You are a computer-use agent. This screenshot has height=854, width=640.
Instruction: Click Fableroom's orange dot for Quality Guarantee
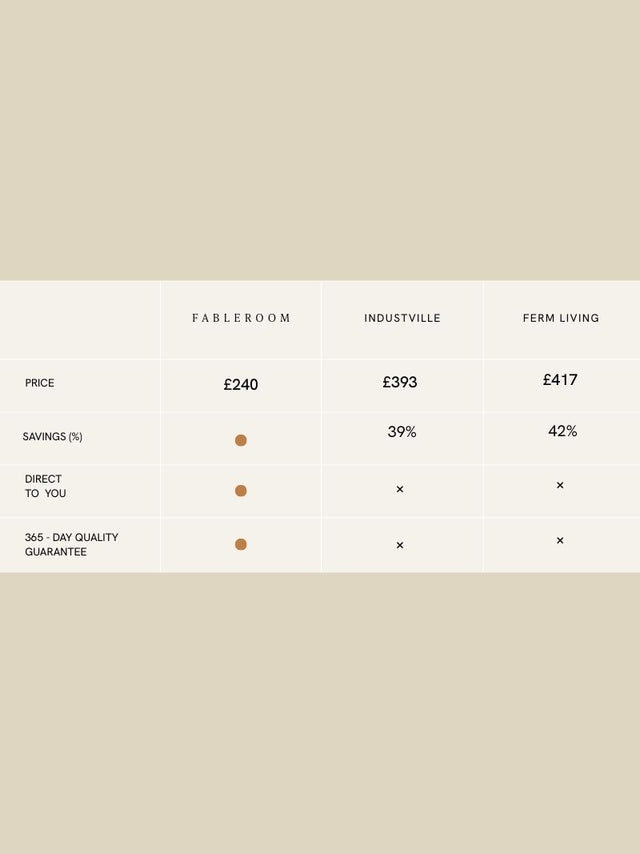tap(241, 544)
